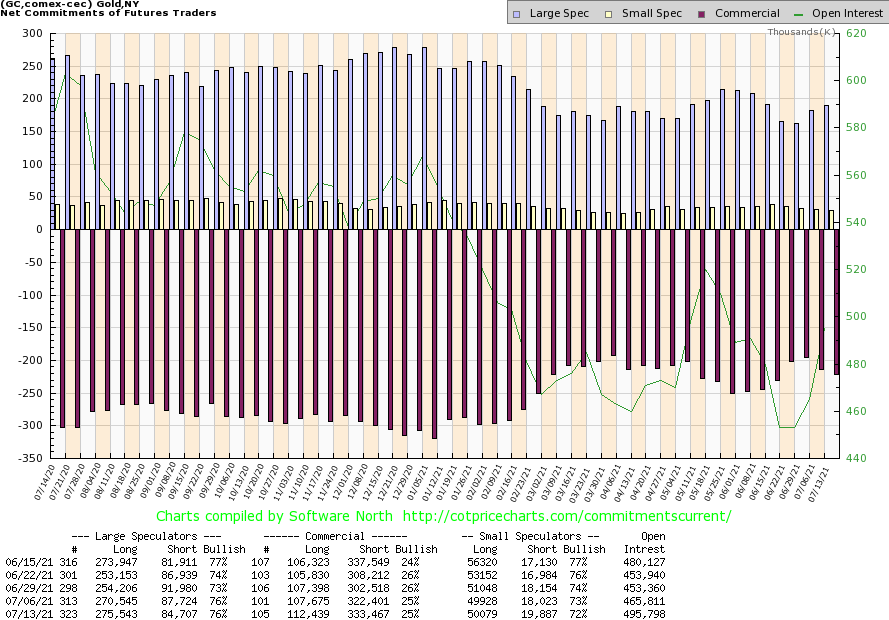Click the 495,798 open interest value
889x620 pixels.
644,614
